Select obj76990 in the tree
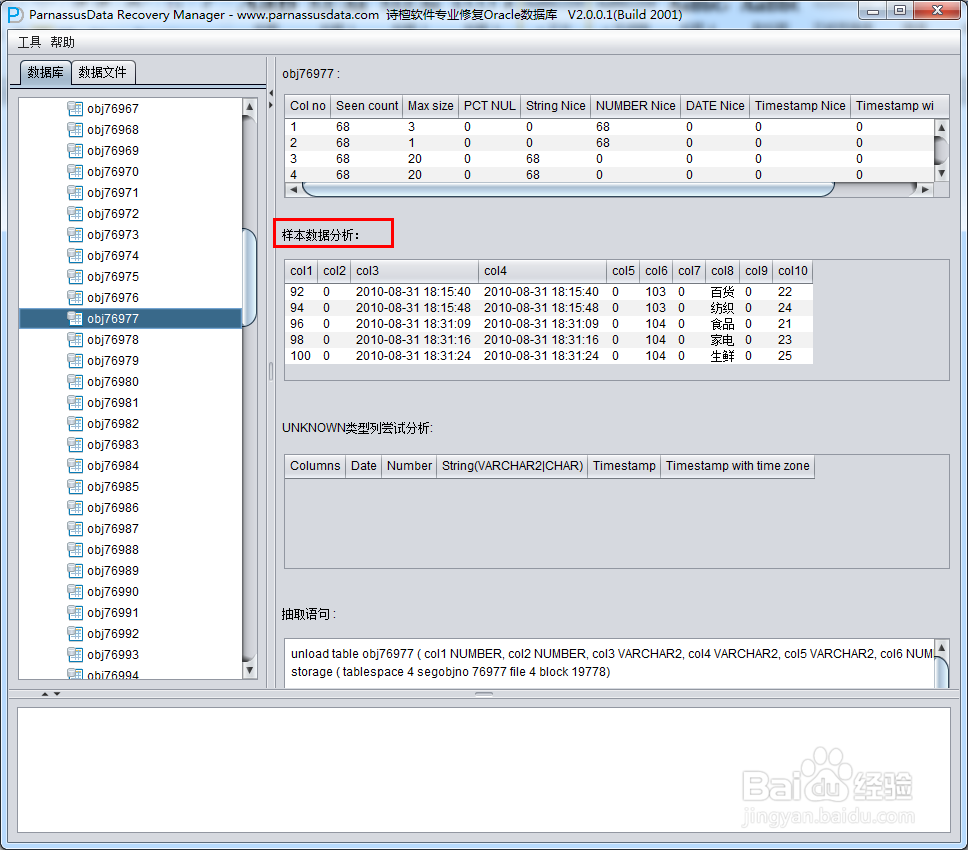The width and height of the screenshot is (968, 850). coord(113,591)
